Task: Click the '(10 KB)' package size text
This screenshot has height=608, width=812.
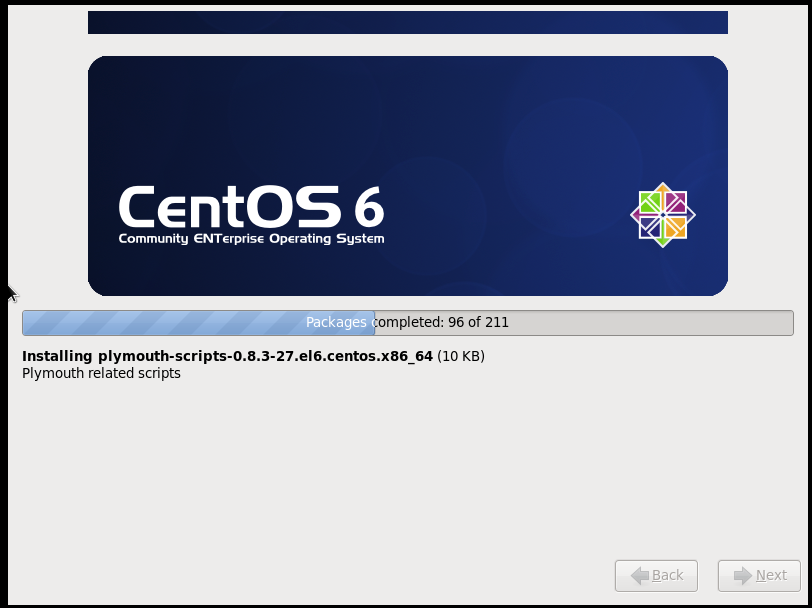Action: tap(461, 356)
